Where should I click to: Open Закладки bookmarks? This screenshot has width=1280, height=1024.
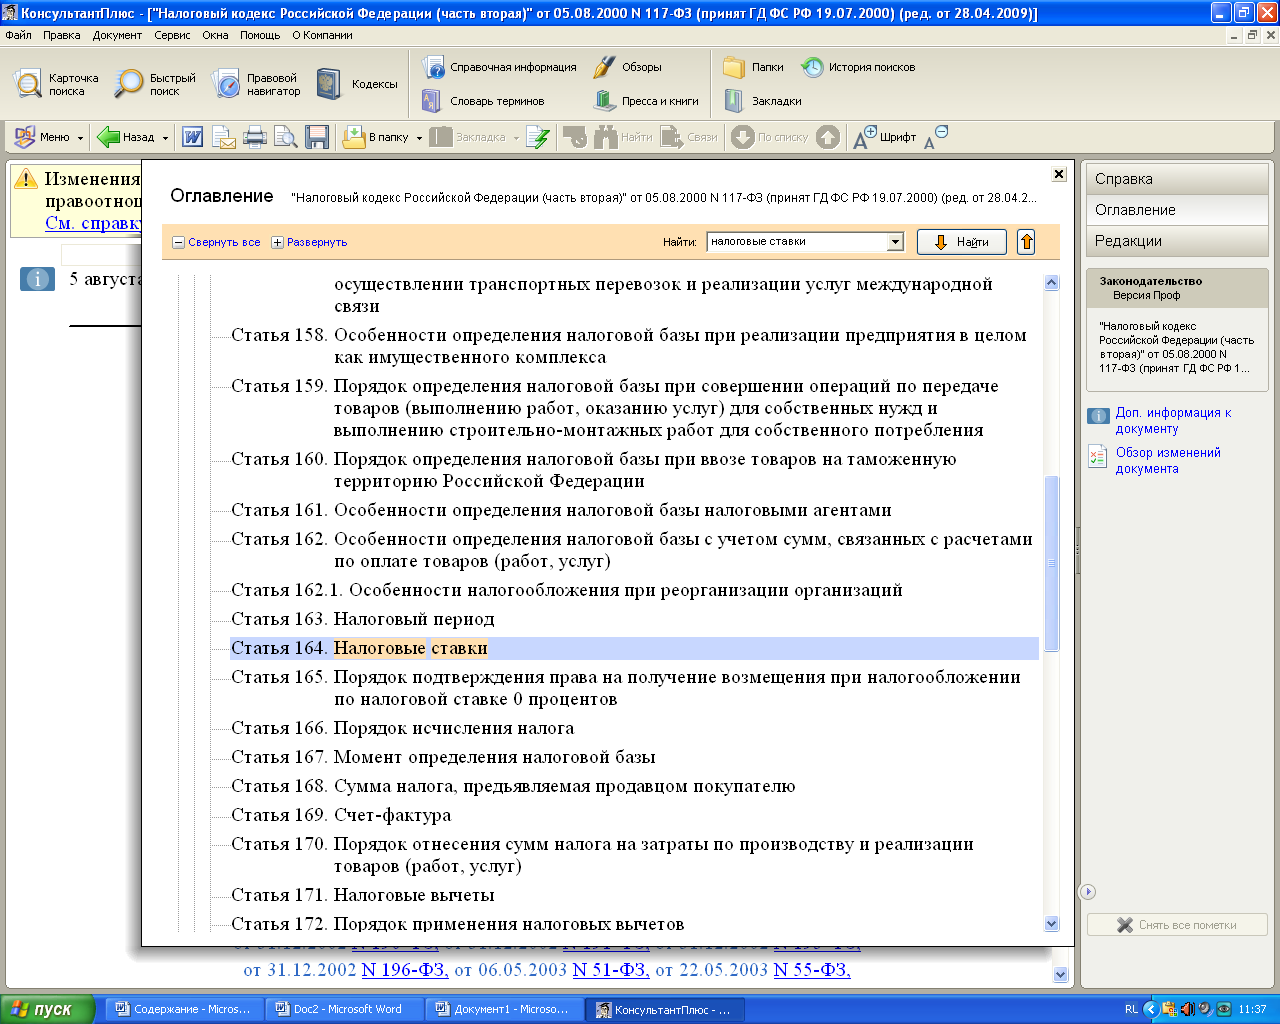coord(763,101)
